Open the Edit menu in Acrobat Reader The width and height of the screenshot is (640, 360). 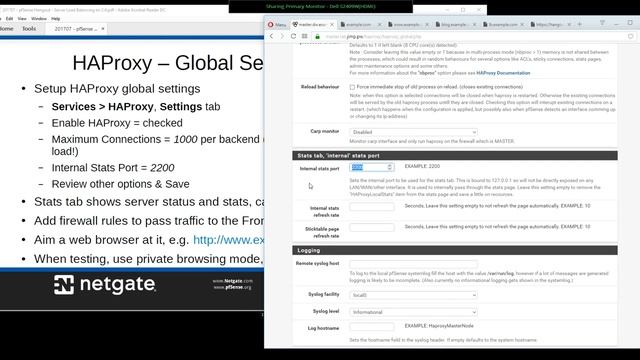9,19
